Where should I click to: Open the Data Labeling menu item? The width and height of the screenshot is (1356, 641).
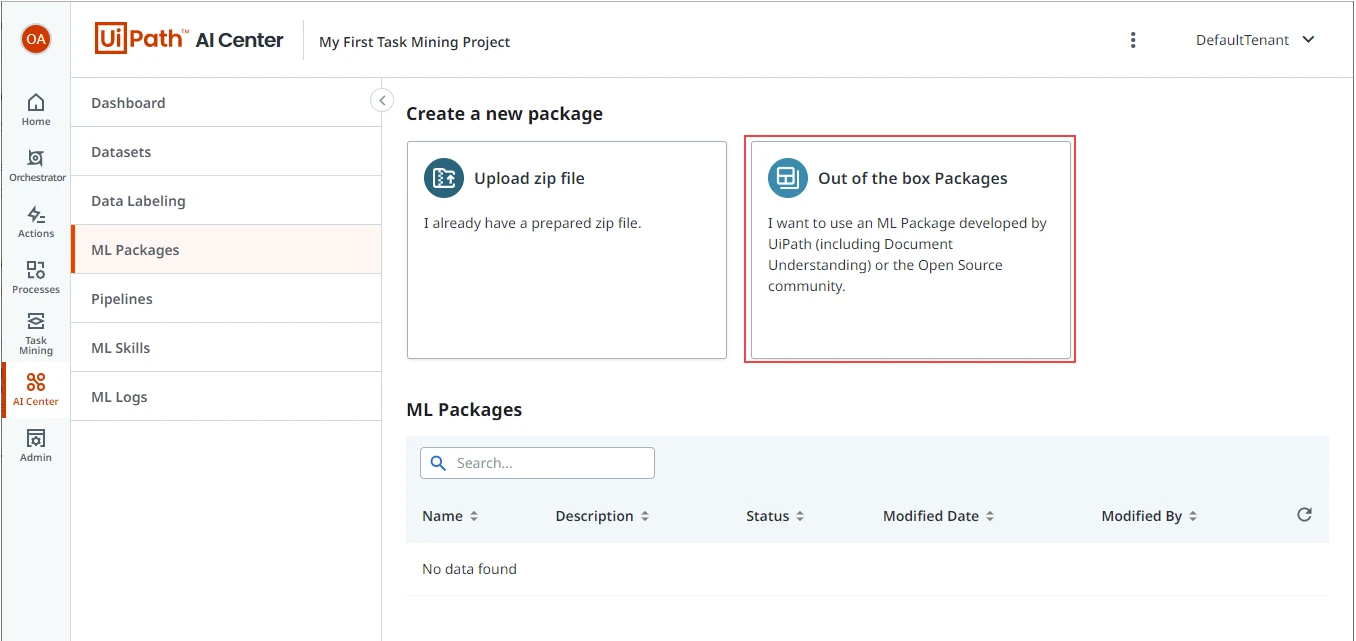click(226, 201)
